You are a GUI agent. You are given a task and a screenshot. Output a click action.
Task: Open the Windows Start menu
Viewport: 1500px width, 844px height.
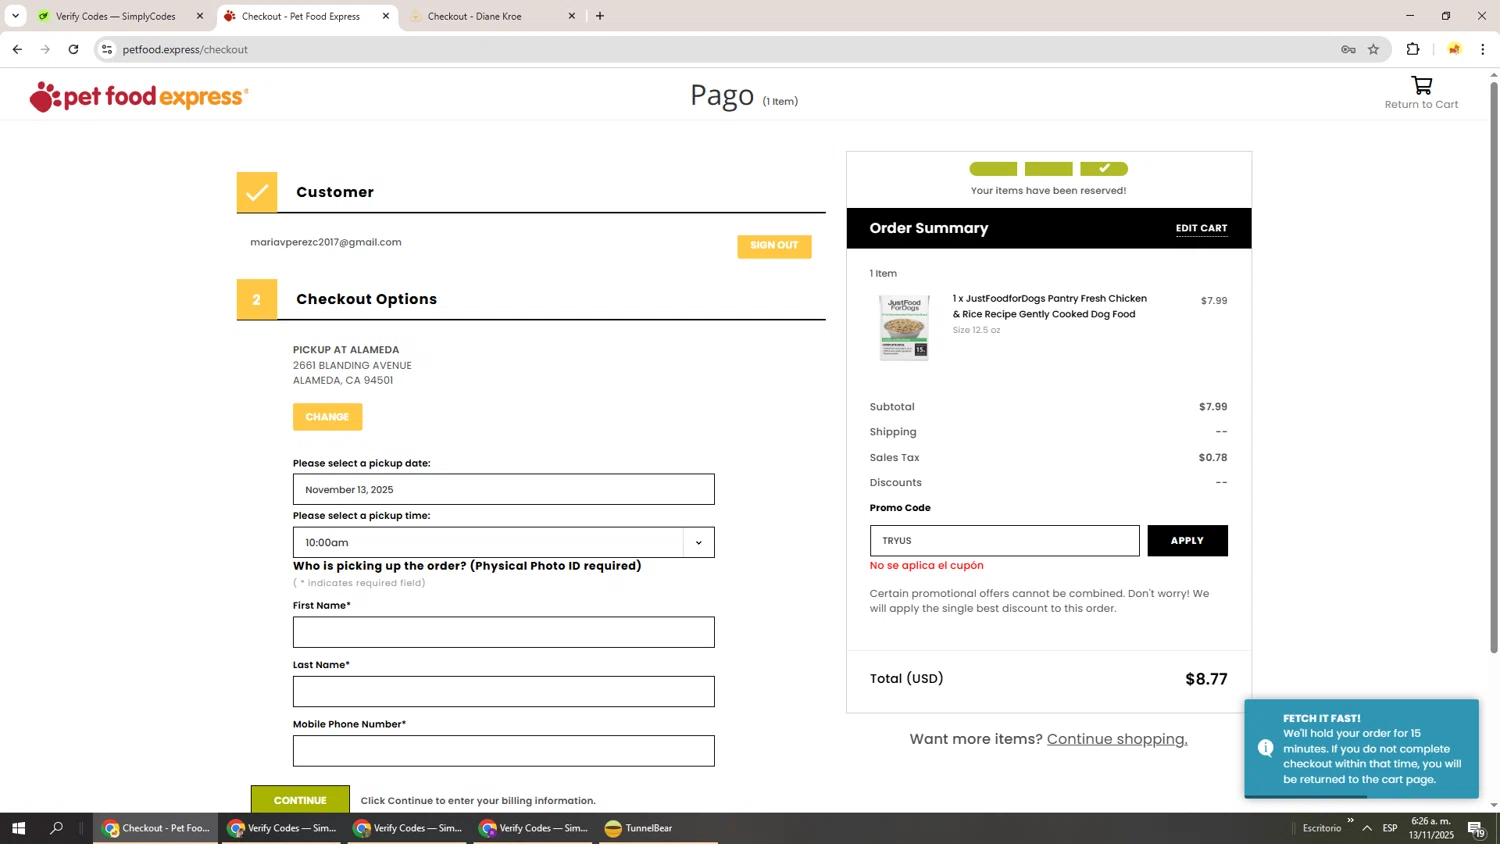click(18, 828)
